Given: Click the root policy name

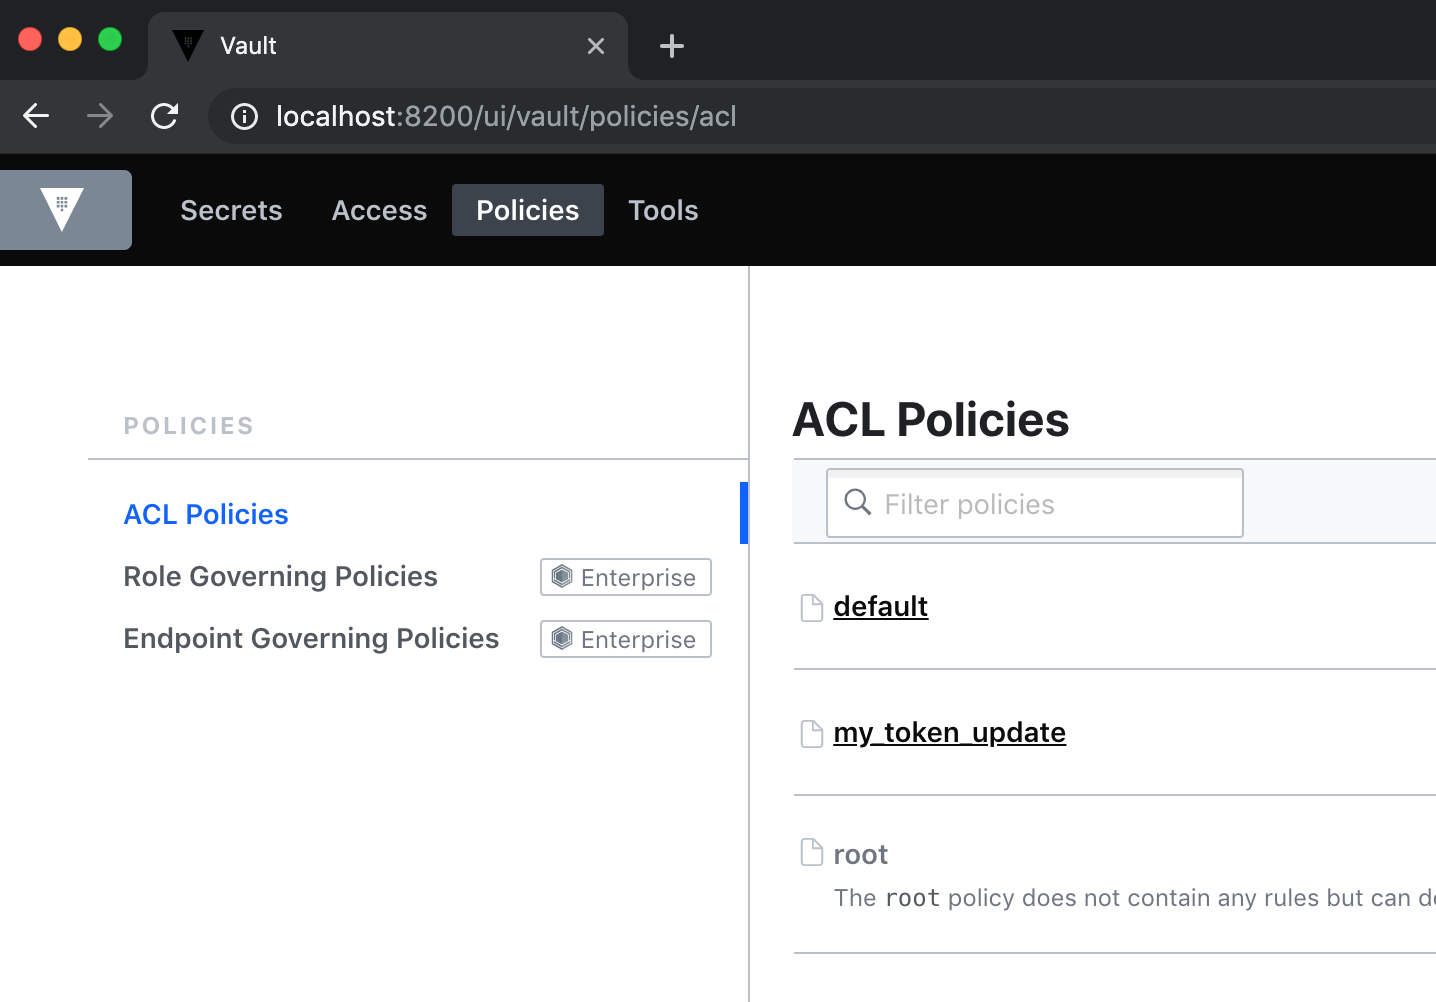Looking at the screenshot, I should coord(860,854).
